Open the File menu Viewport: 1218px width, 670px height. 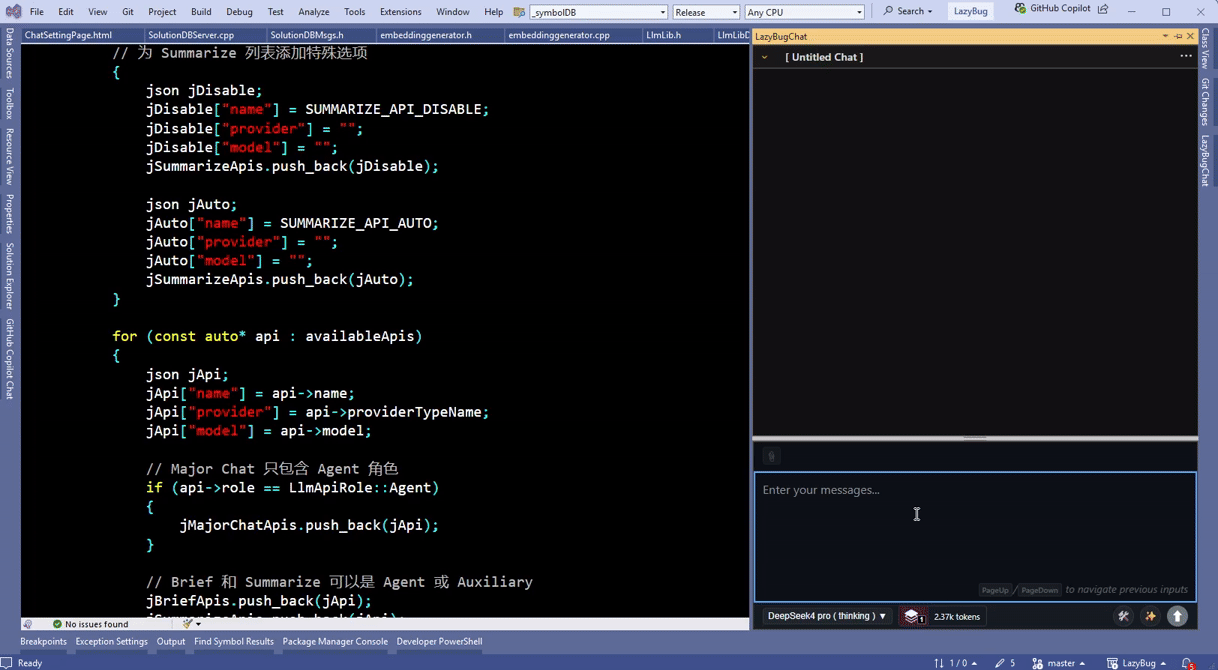(x=36, y=12)
